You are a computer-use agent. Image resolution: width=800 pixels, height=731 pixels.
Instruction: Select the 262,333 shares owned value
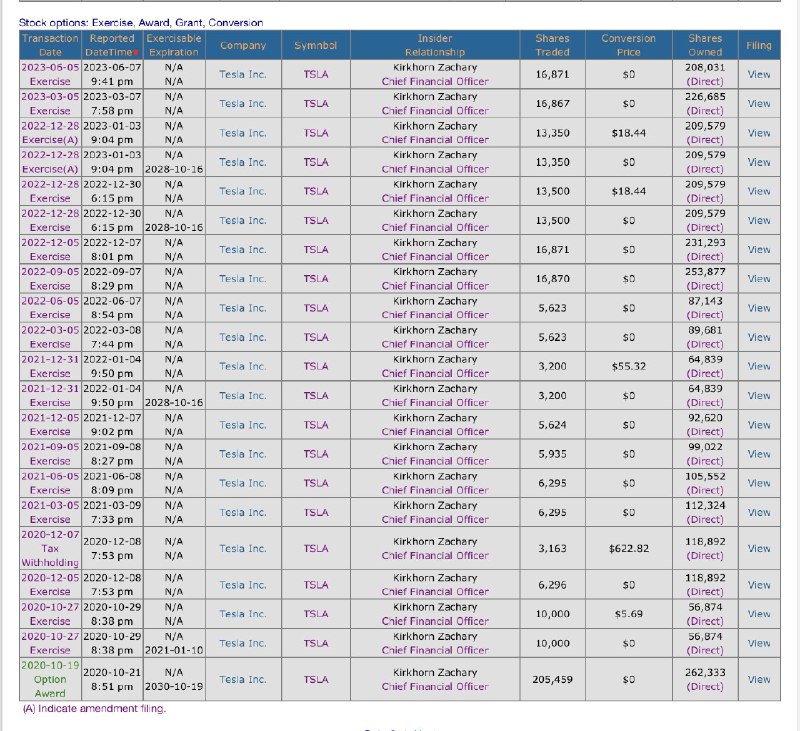[x=705, y=672]
